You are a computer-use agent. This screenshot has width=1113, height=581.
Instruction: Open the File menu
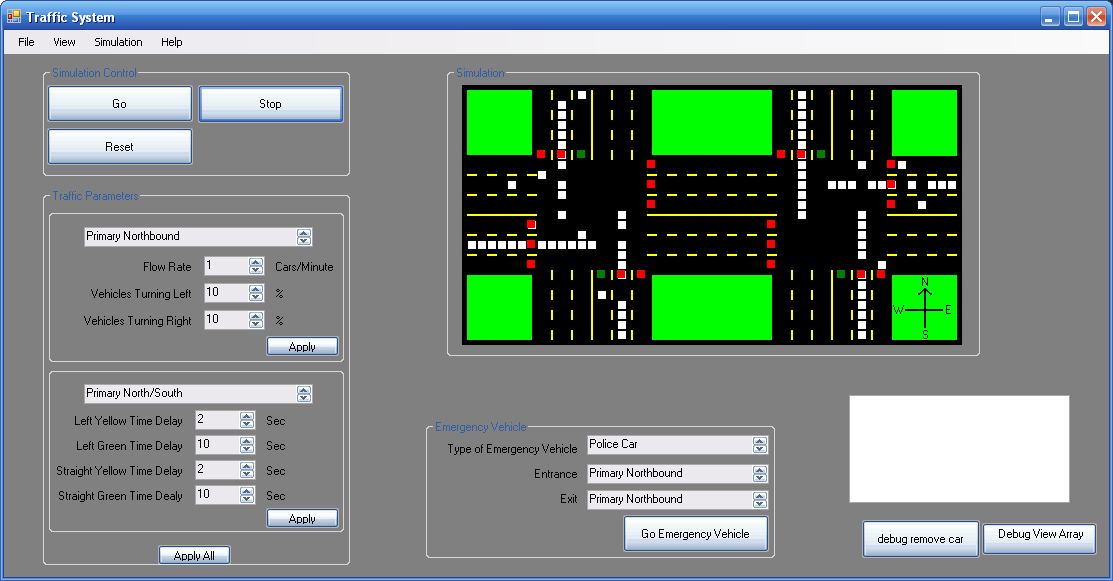[26, 42]
